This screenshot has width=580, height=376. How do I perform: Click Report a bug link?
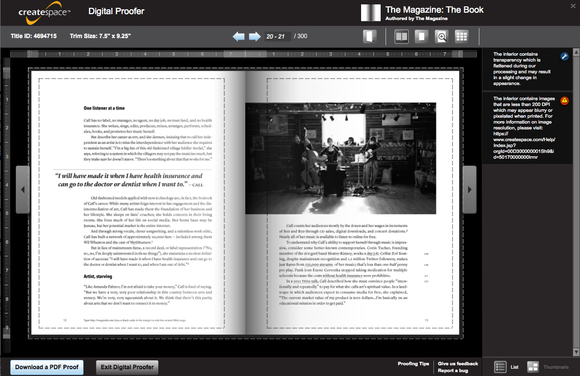(453, 370)
